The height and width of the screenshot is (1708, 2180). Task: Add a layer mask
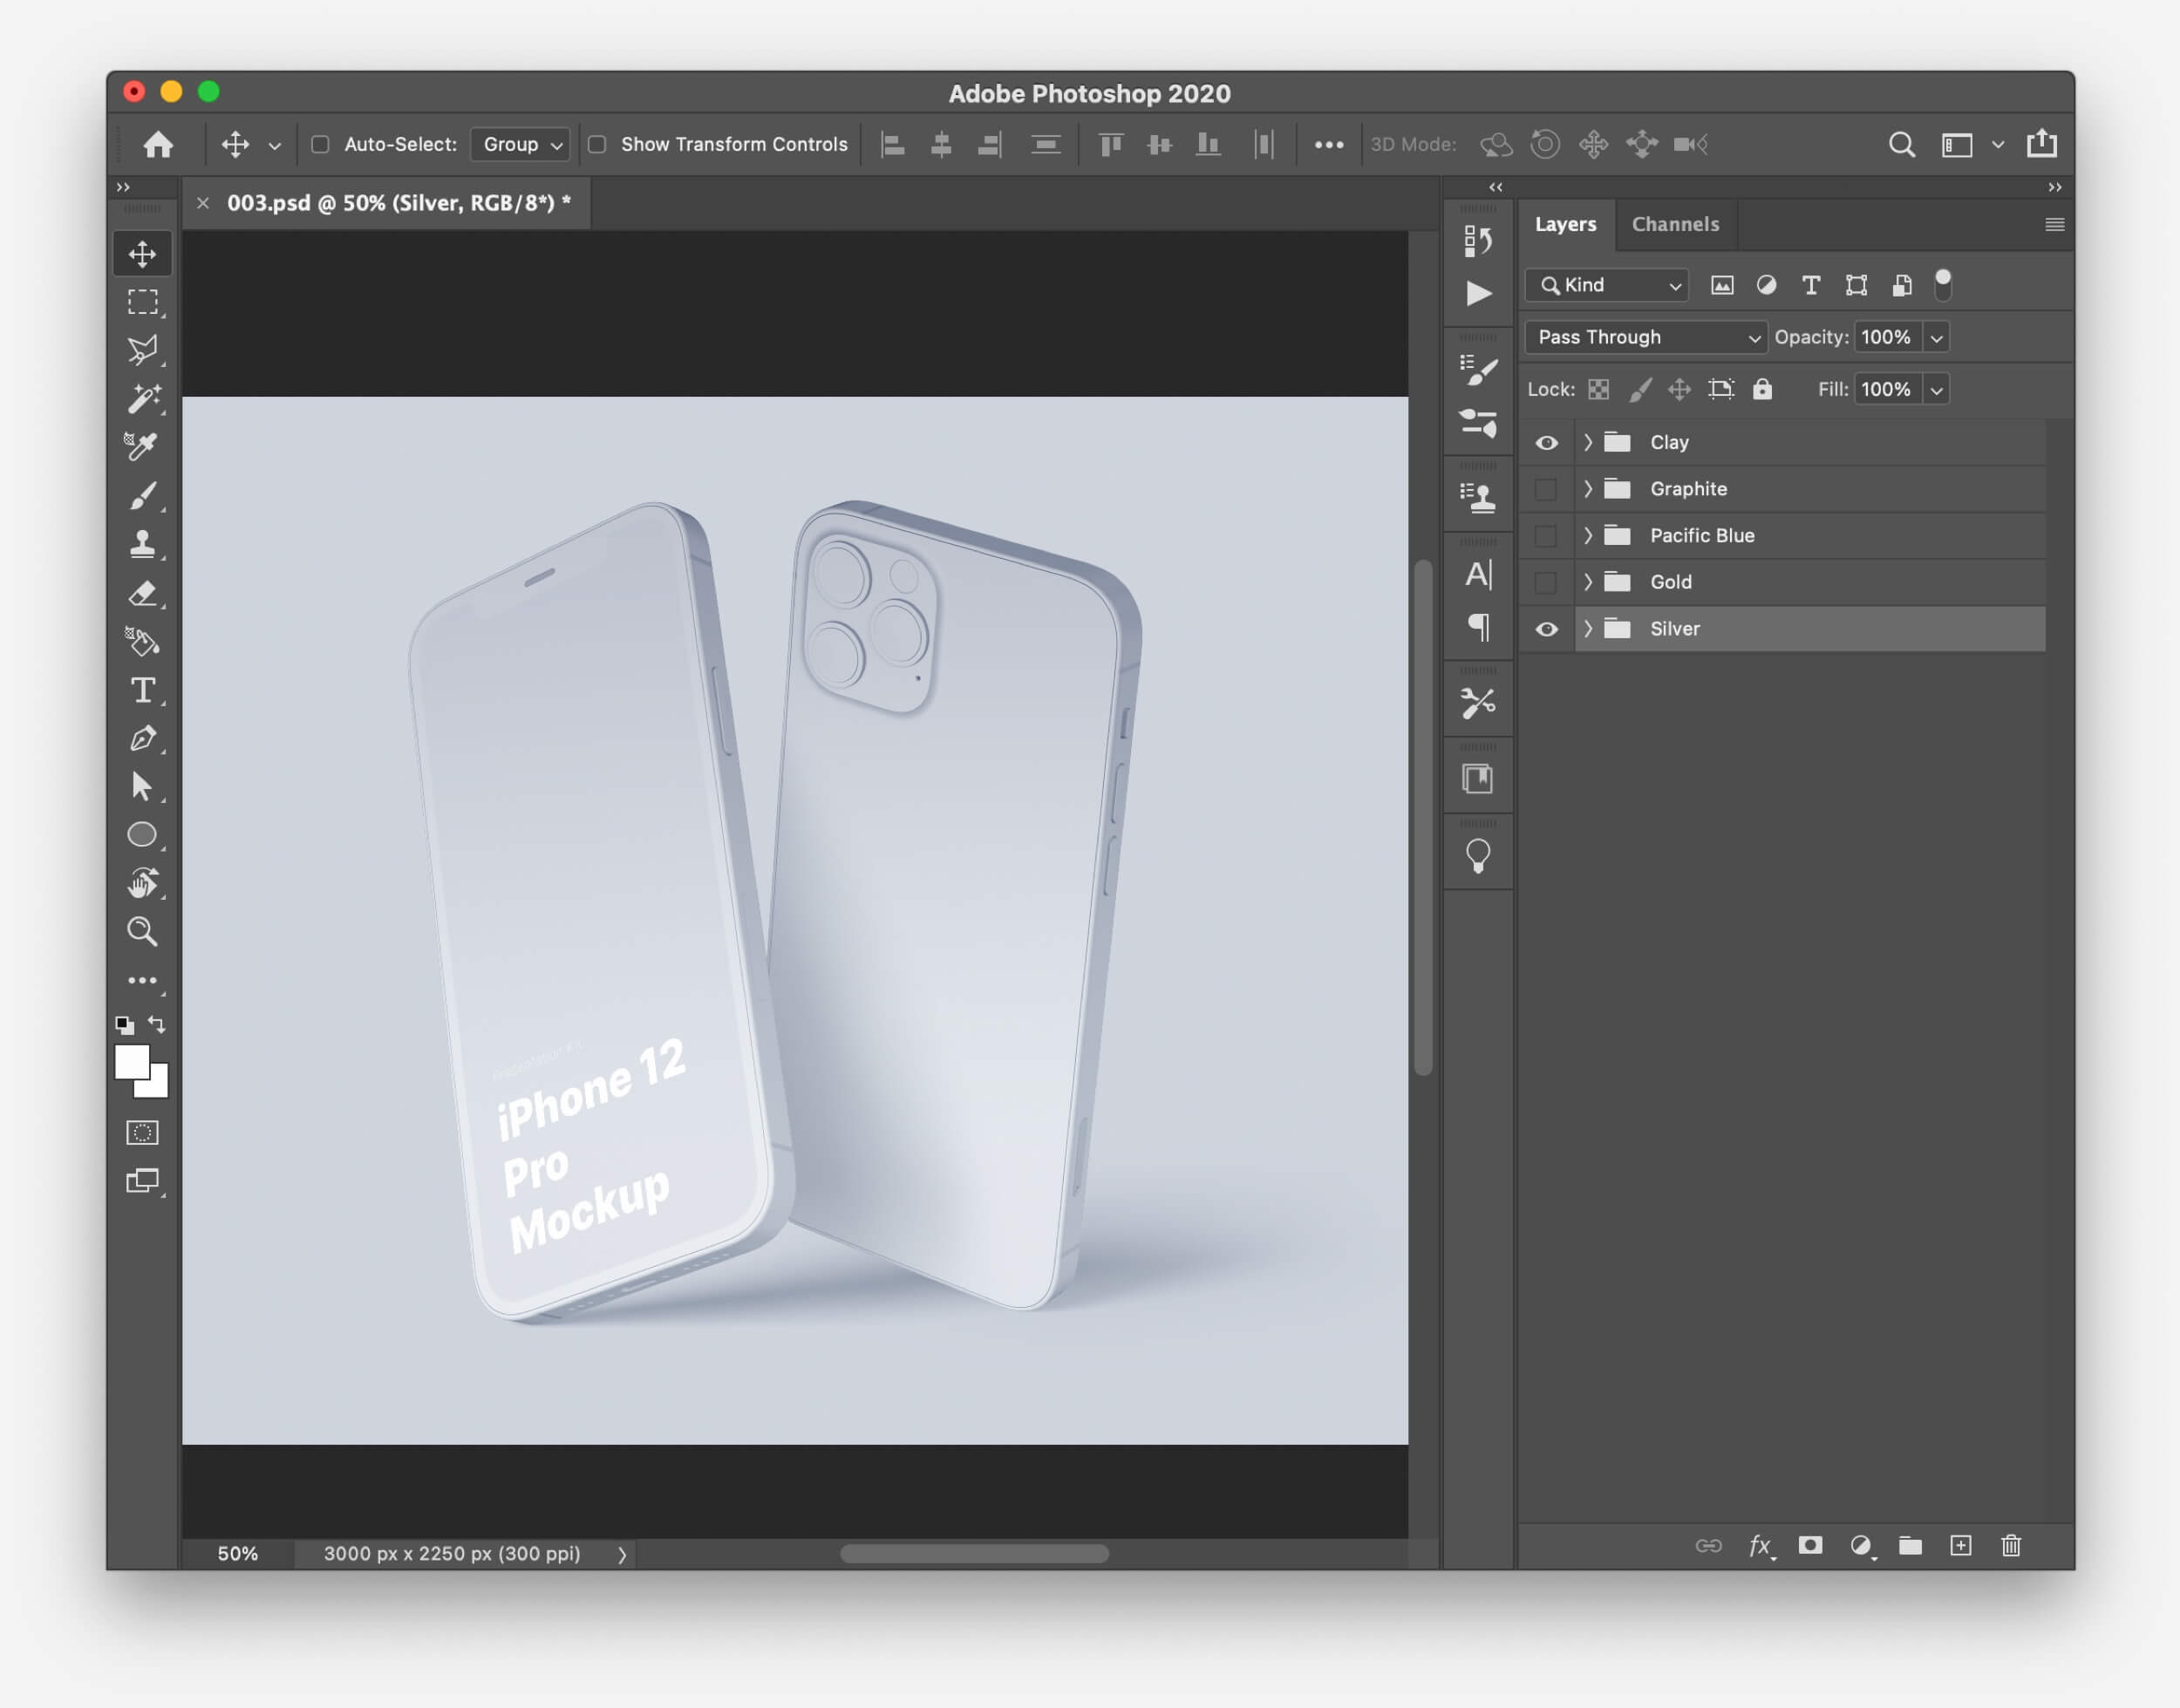(x=1810, y=1546)
